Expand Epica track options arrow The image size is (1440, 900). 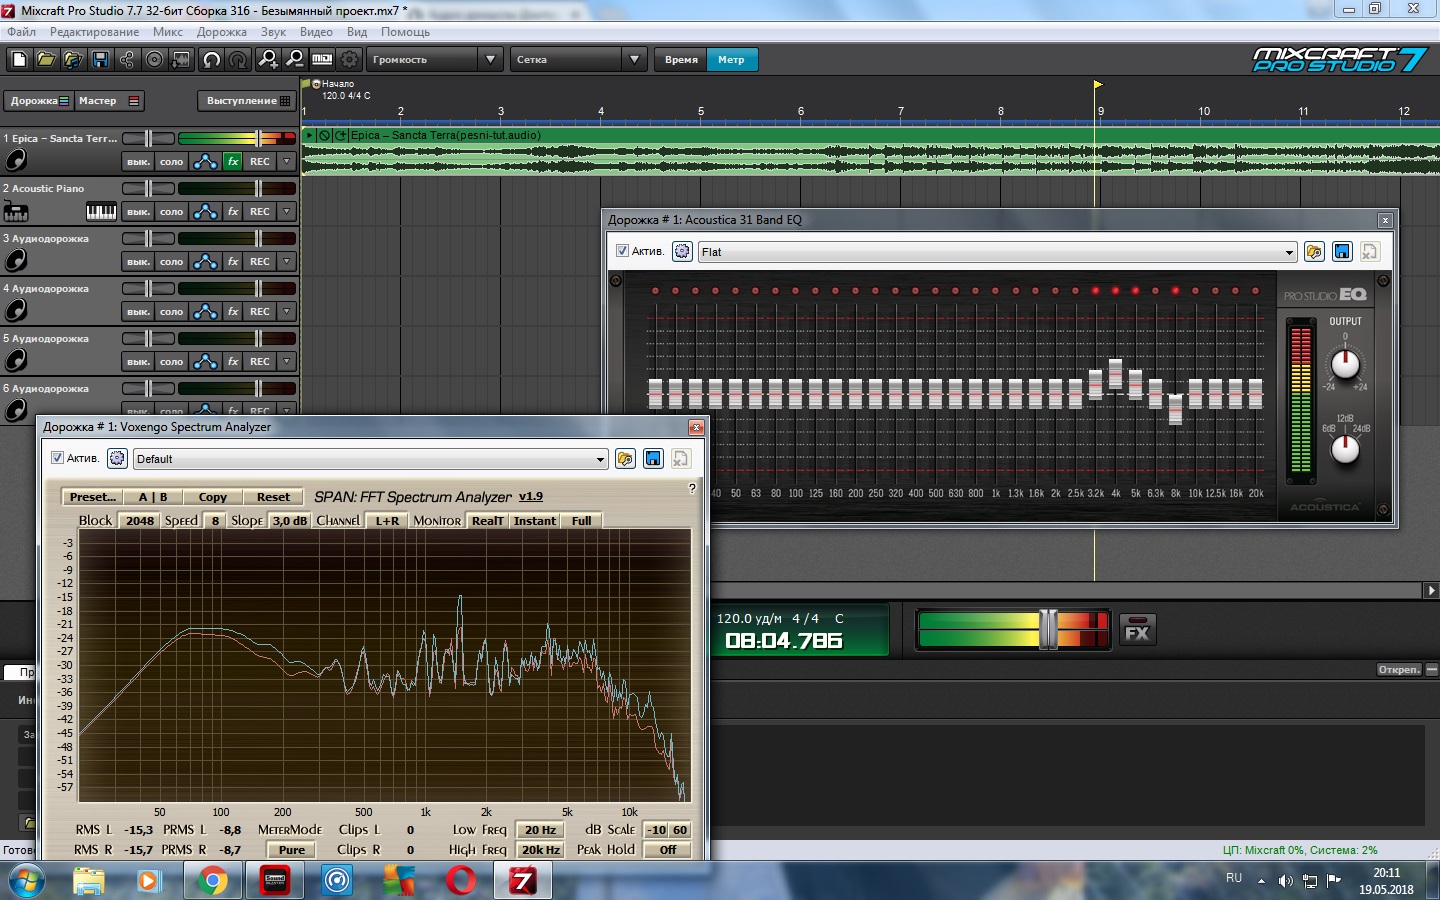point(287,161)
